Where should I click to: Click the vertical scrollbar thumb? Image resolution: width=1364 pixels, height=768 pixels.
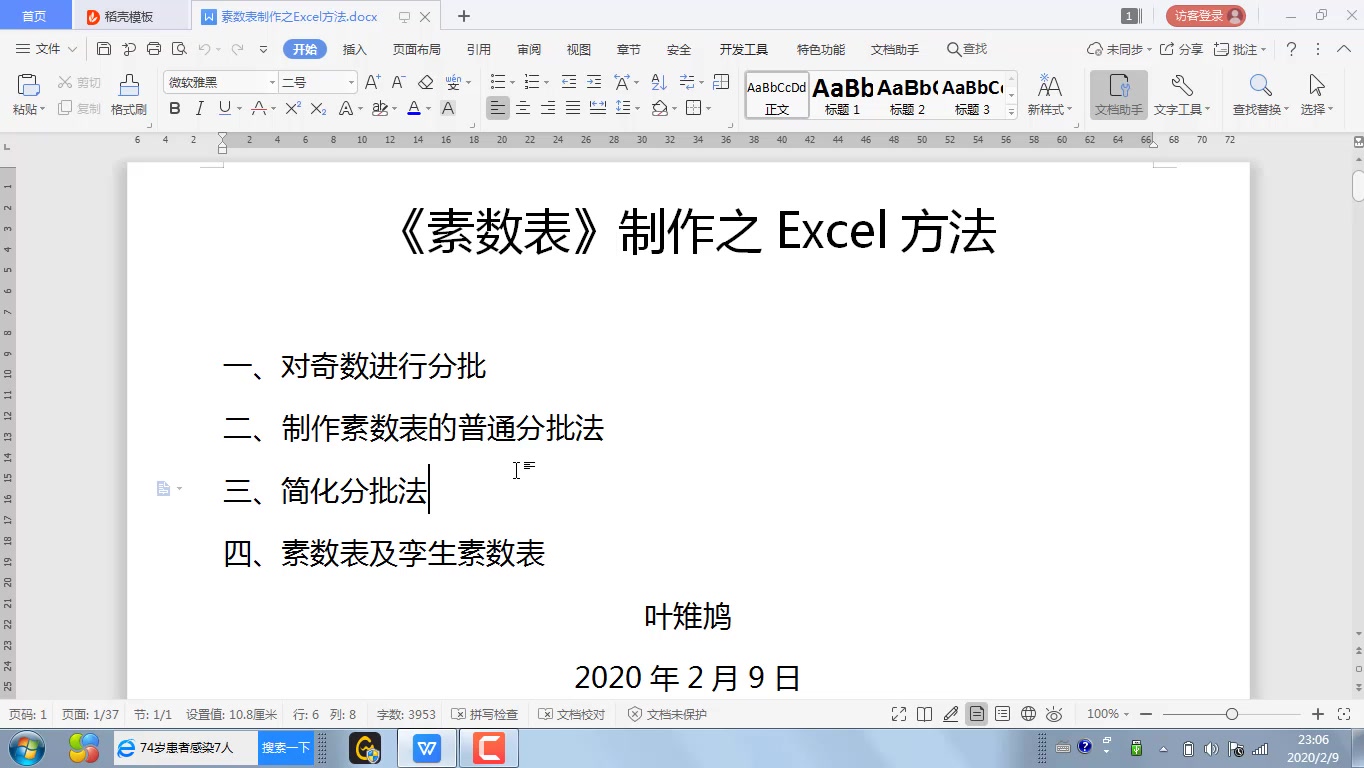(1358, 186)
